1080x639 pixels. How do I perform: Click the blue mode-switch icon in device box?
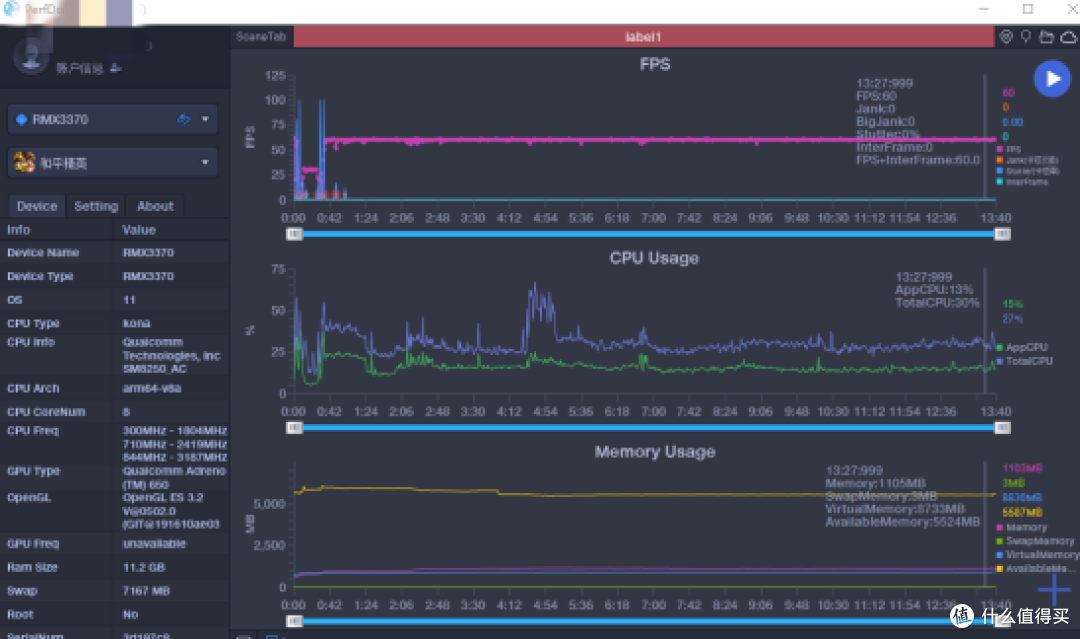pos(183,119)
